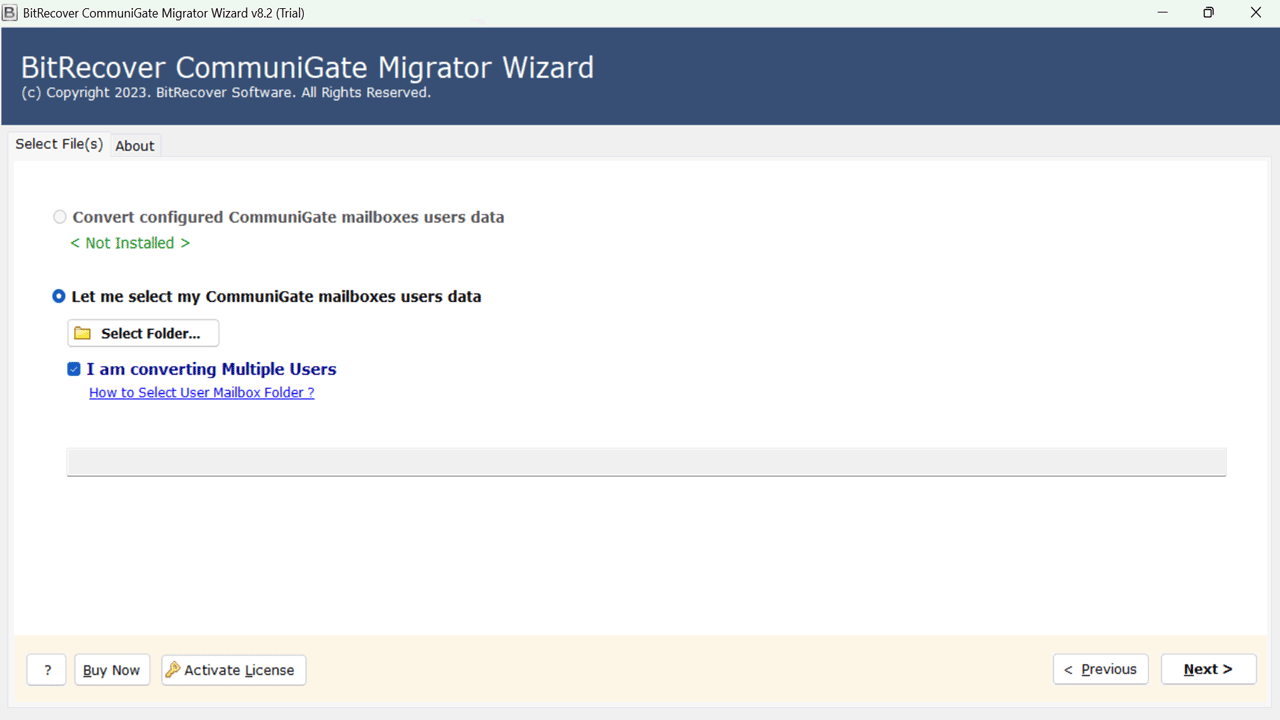
Task: Click the question mark help button
Action: (x=47, y=670)
